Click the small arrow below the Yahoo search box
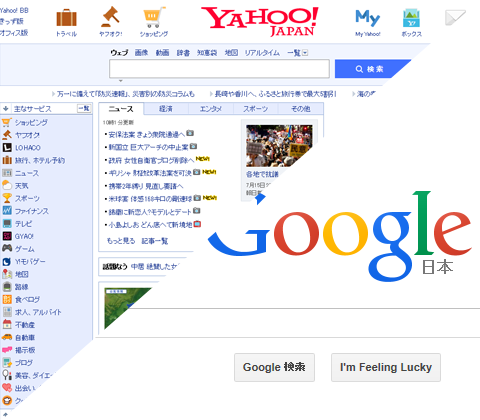 pyautogui.click(x=121, y=81)
